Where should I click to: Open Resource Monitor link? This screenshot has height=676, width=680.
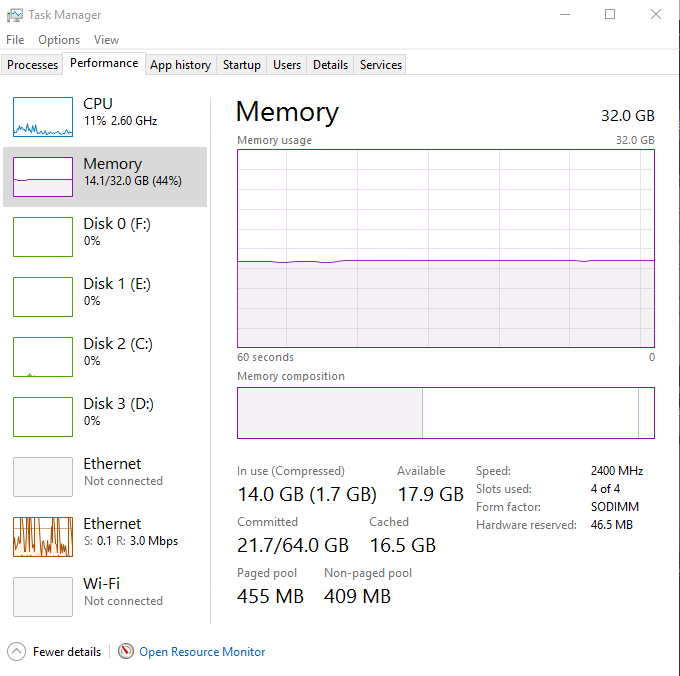coord(202,652)
